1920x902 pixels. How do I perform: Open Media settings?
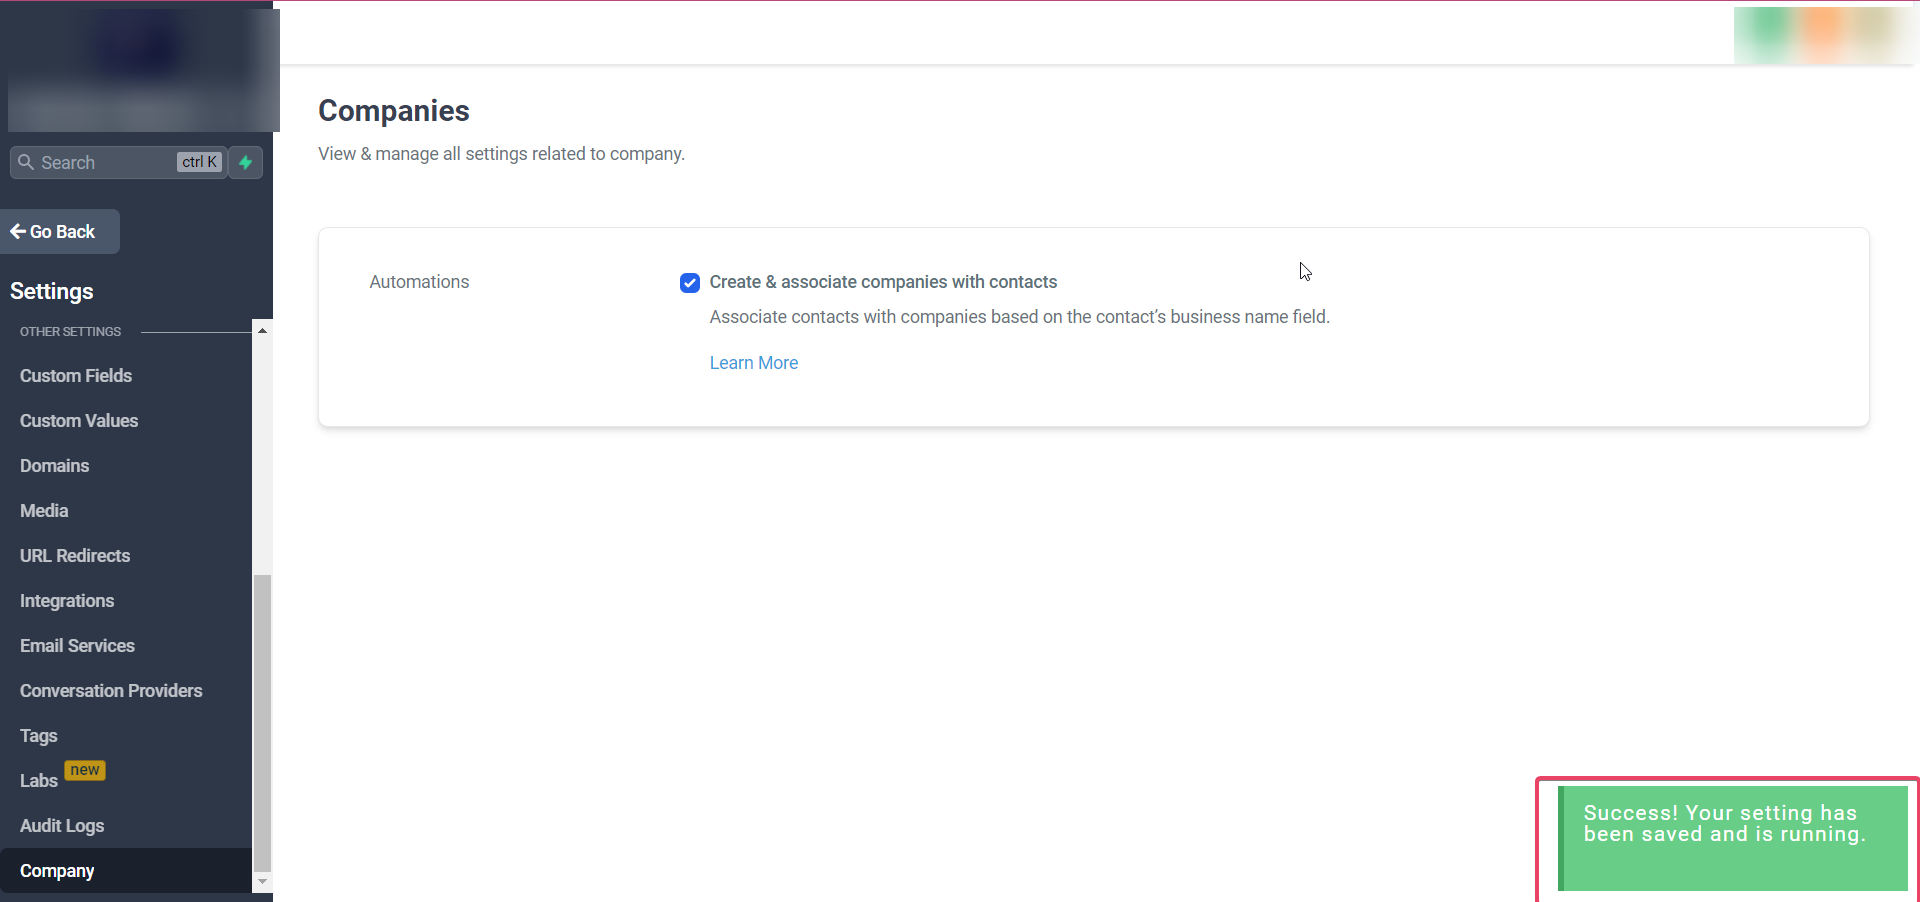click(44, 511)
